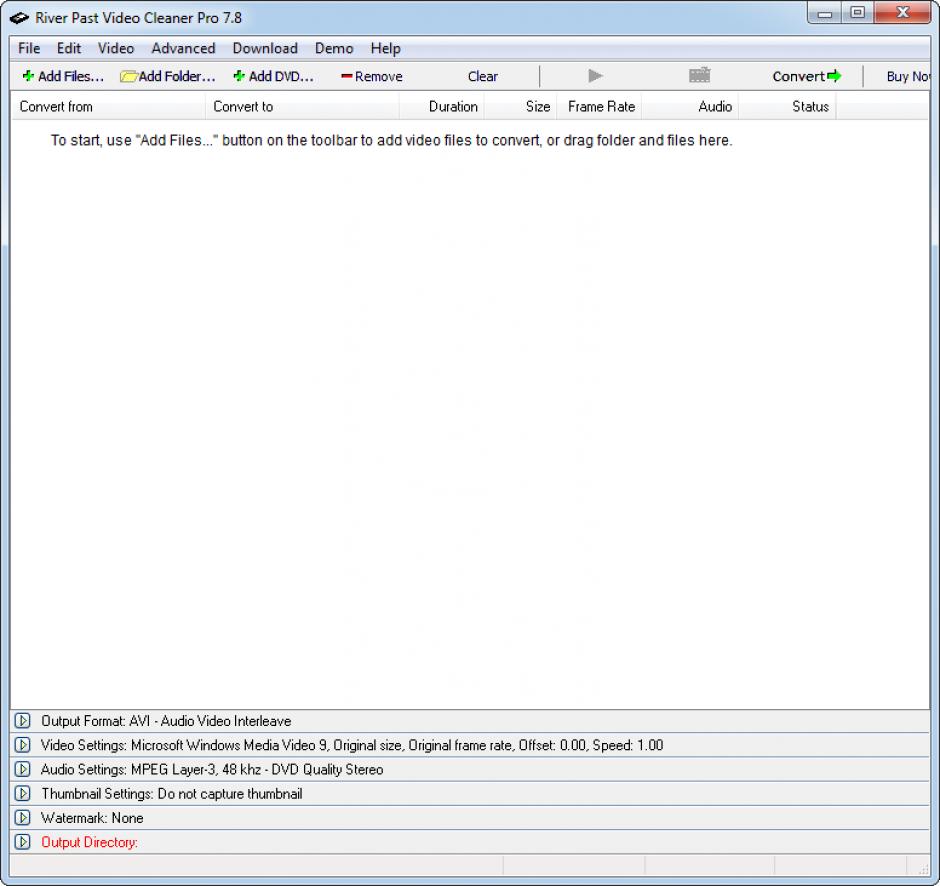Click the 'Thumbnail Settings: Do not capture' text
Image resolution: width=940 pixels, height=886 pixels.
pyautogui.click(x=171, y=794)
